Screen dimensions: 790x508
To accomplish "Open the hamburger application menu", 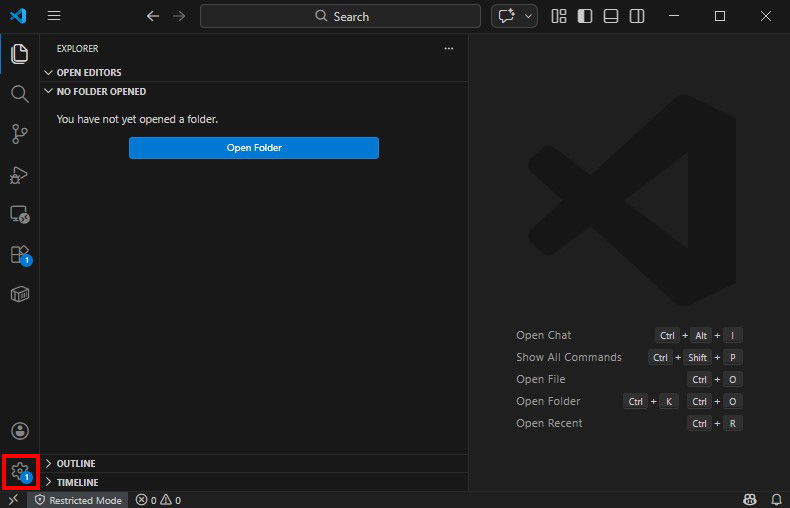I will 54,16.
